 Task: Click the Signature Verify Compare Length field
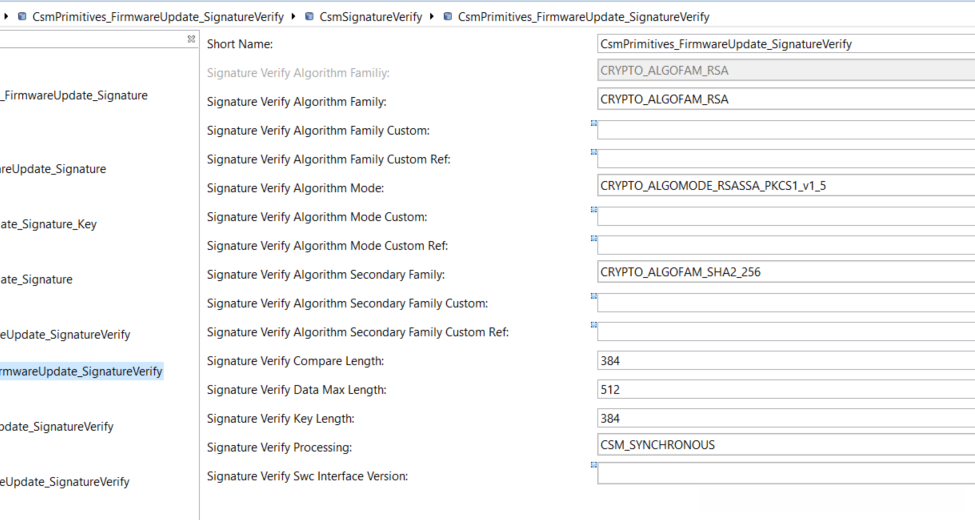tap(785, 360)
